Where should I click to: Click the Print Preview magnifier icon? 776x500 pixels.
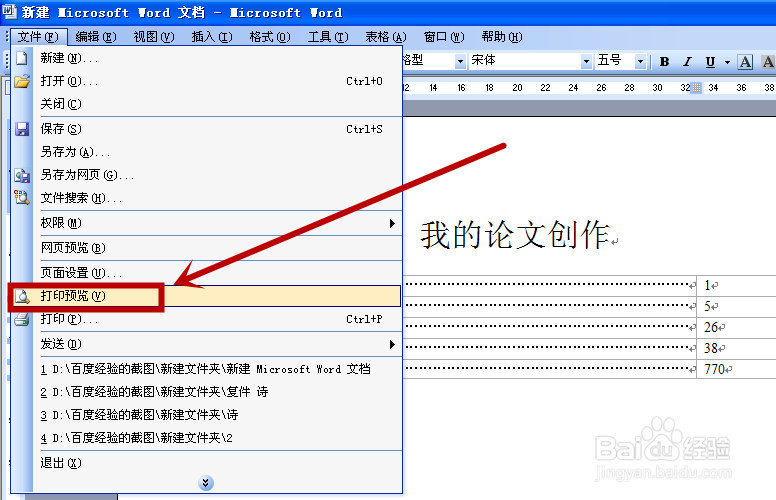point(22,296)
